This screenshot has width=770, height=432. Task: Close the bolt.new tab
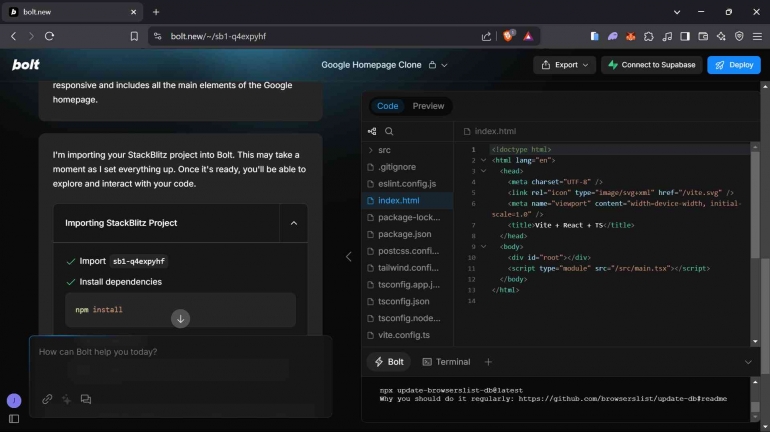pos(134,12)
